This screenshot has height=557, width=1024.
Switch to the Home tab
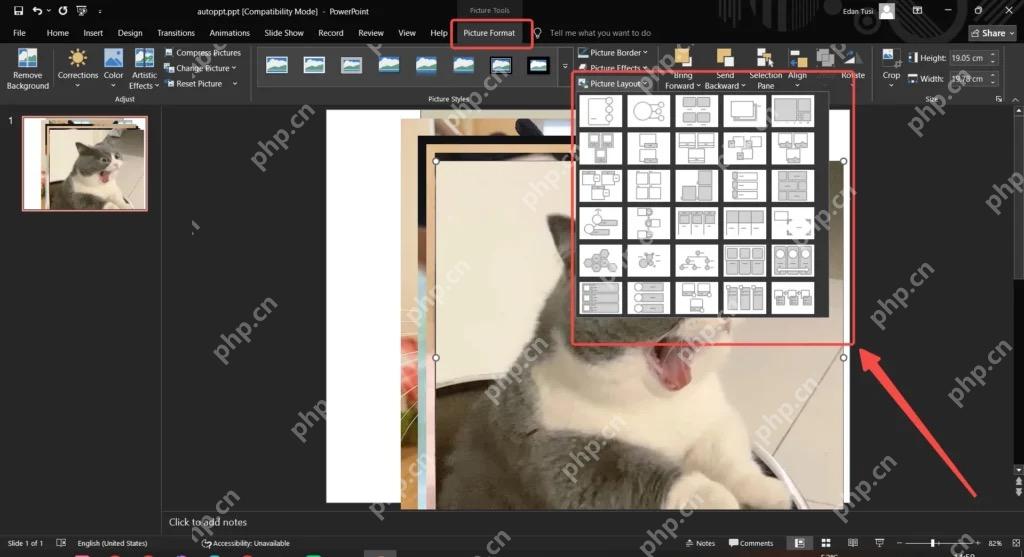click(x=57, y=33)
